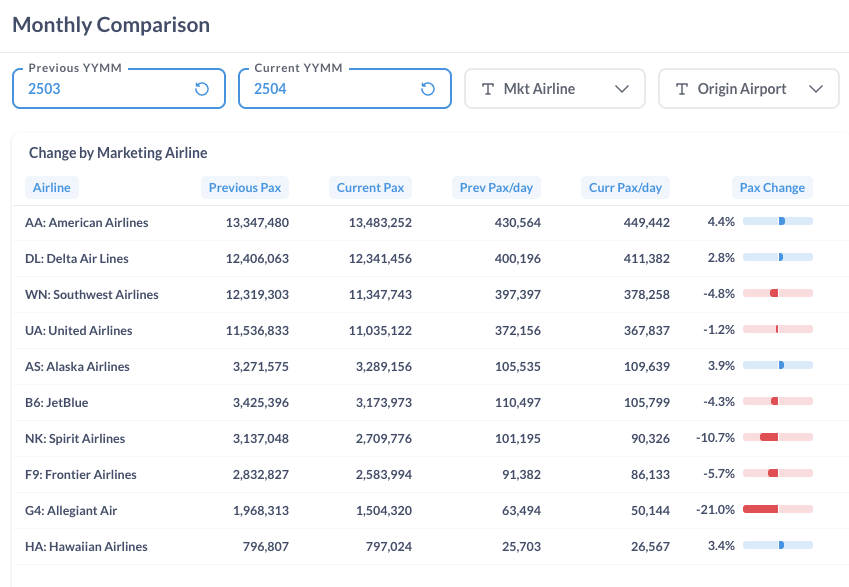
Task: Click the Spirit Airlines pax change bar
Action: point(778,437)
